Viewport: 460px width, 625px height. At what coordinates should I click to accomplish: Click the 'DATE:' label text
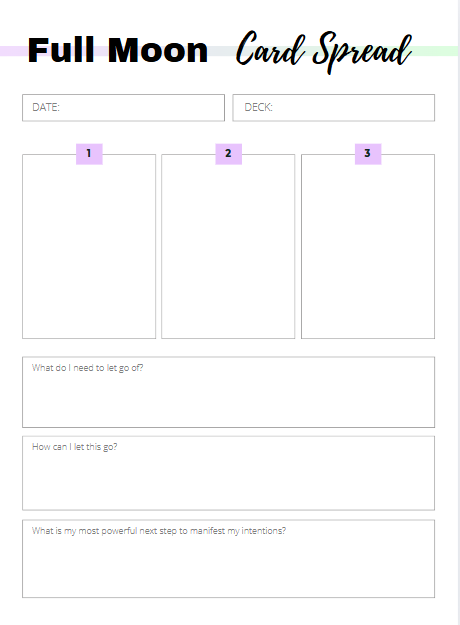point(46,107)
